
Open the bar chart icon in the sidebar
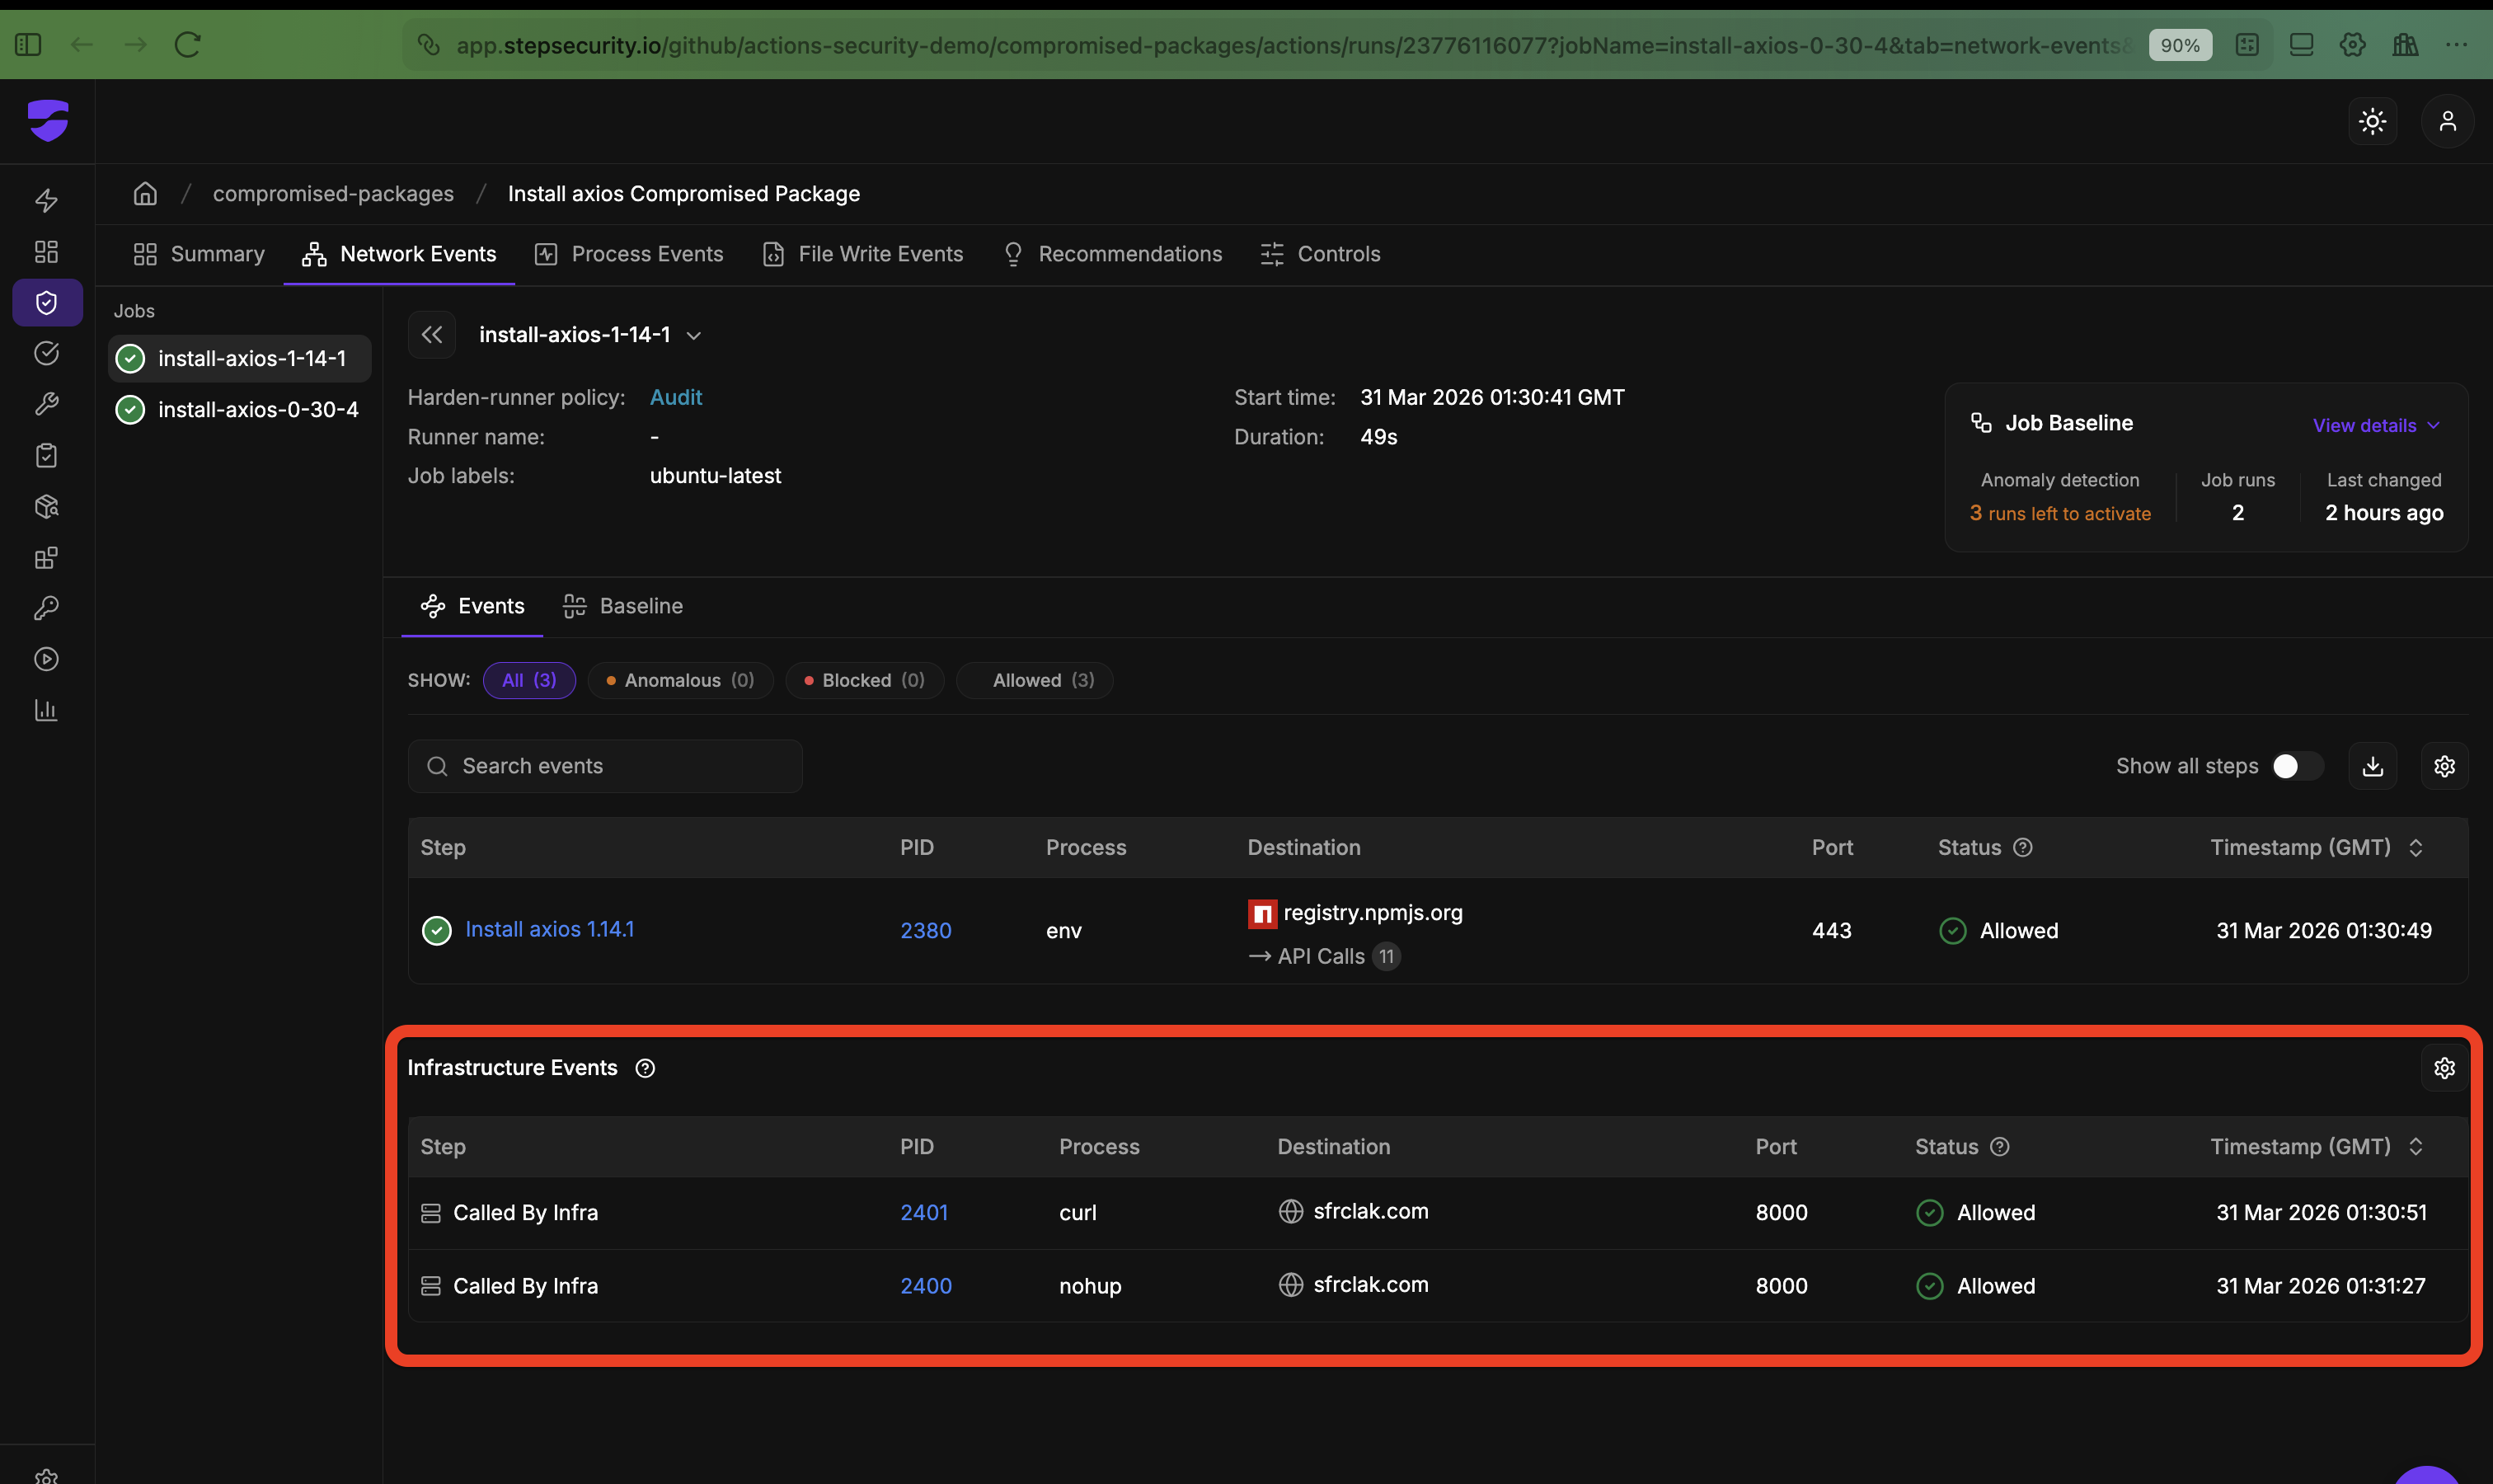pyautogui.click(x=47, y=710)
